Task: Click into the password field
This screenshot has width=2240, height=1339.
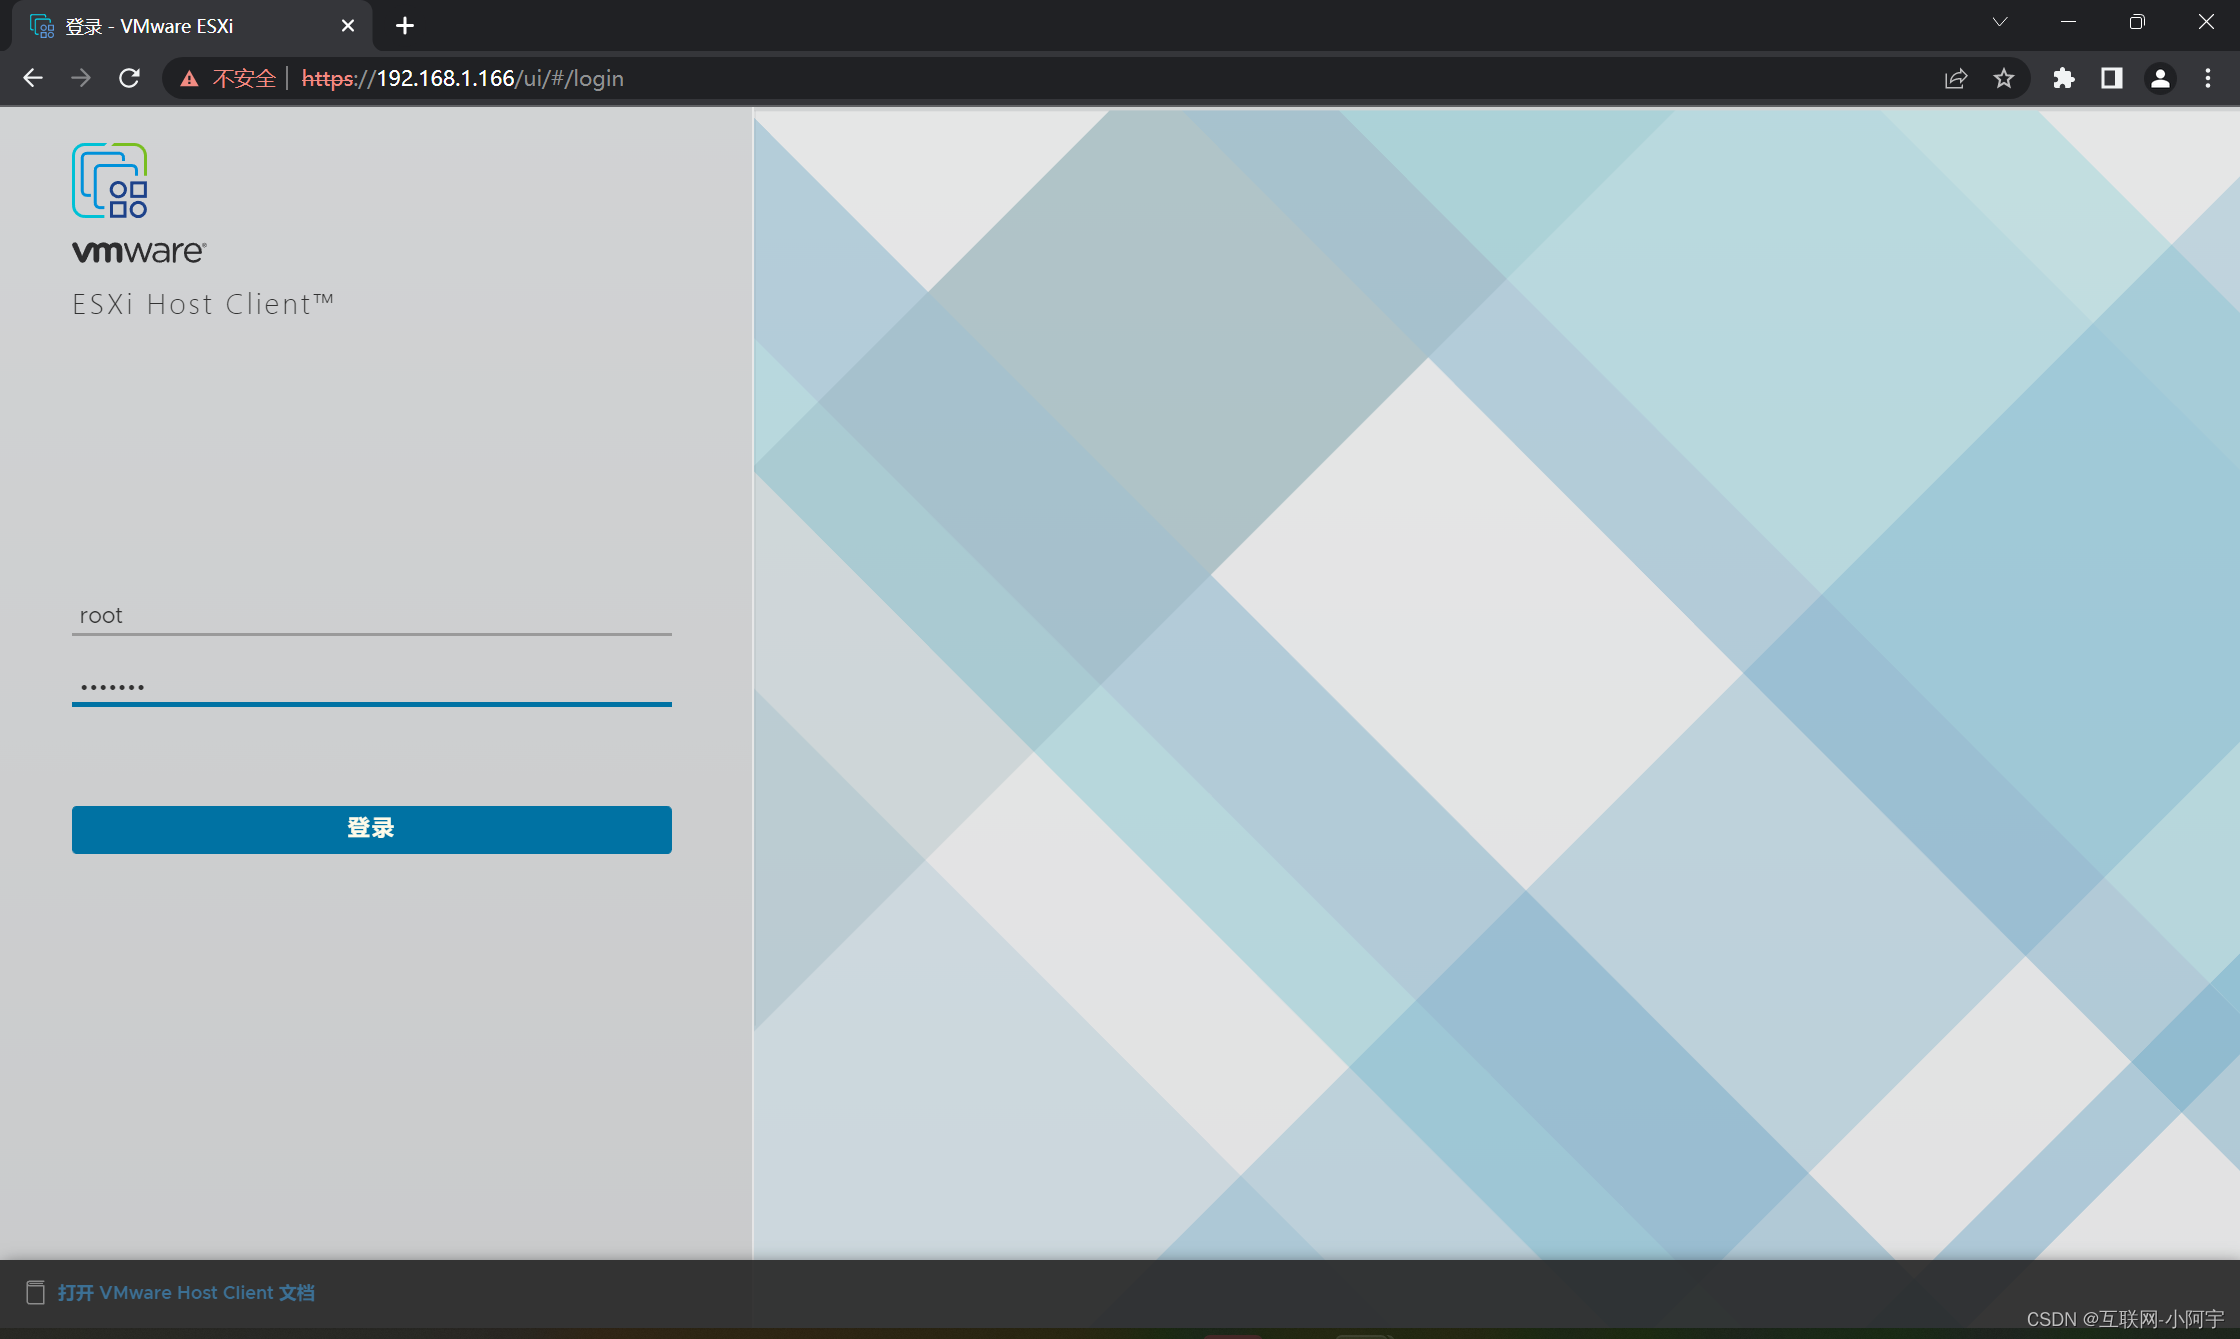Action: (x=371, y=686)
